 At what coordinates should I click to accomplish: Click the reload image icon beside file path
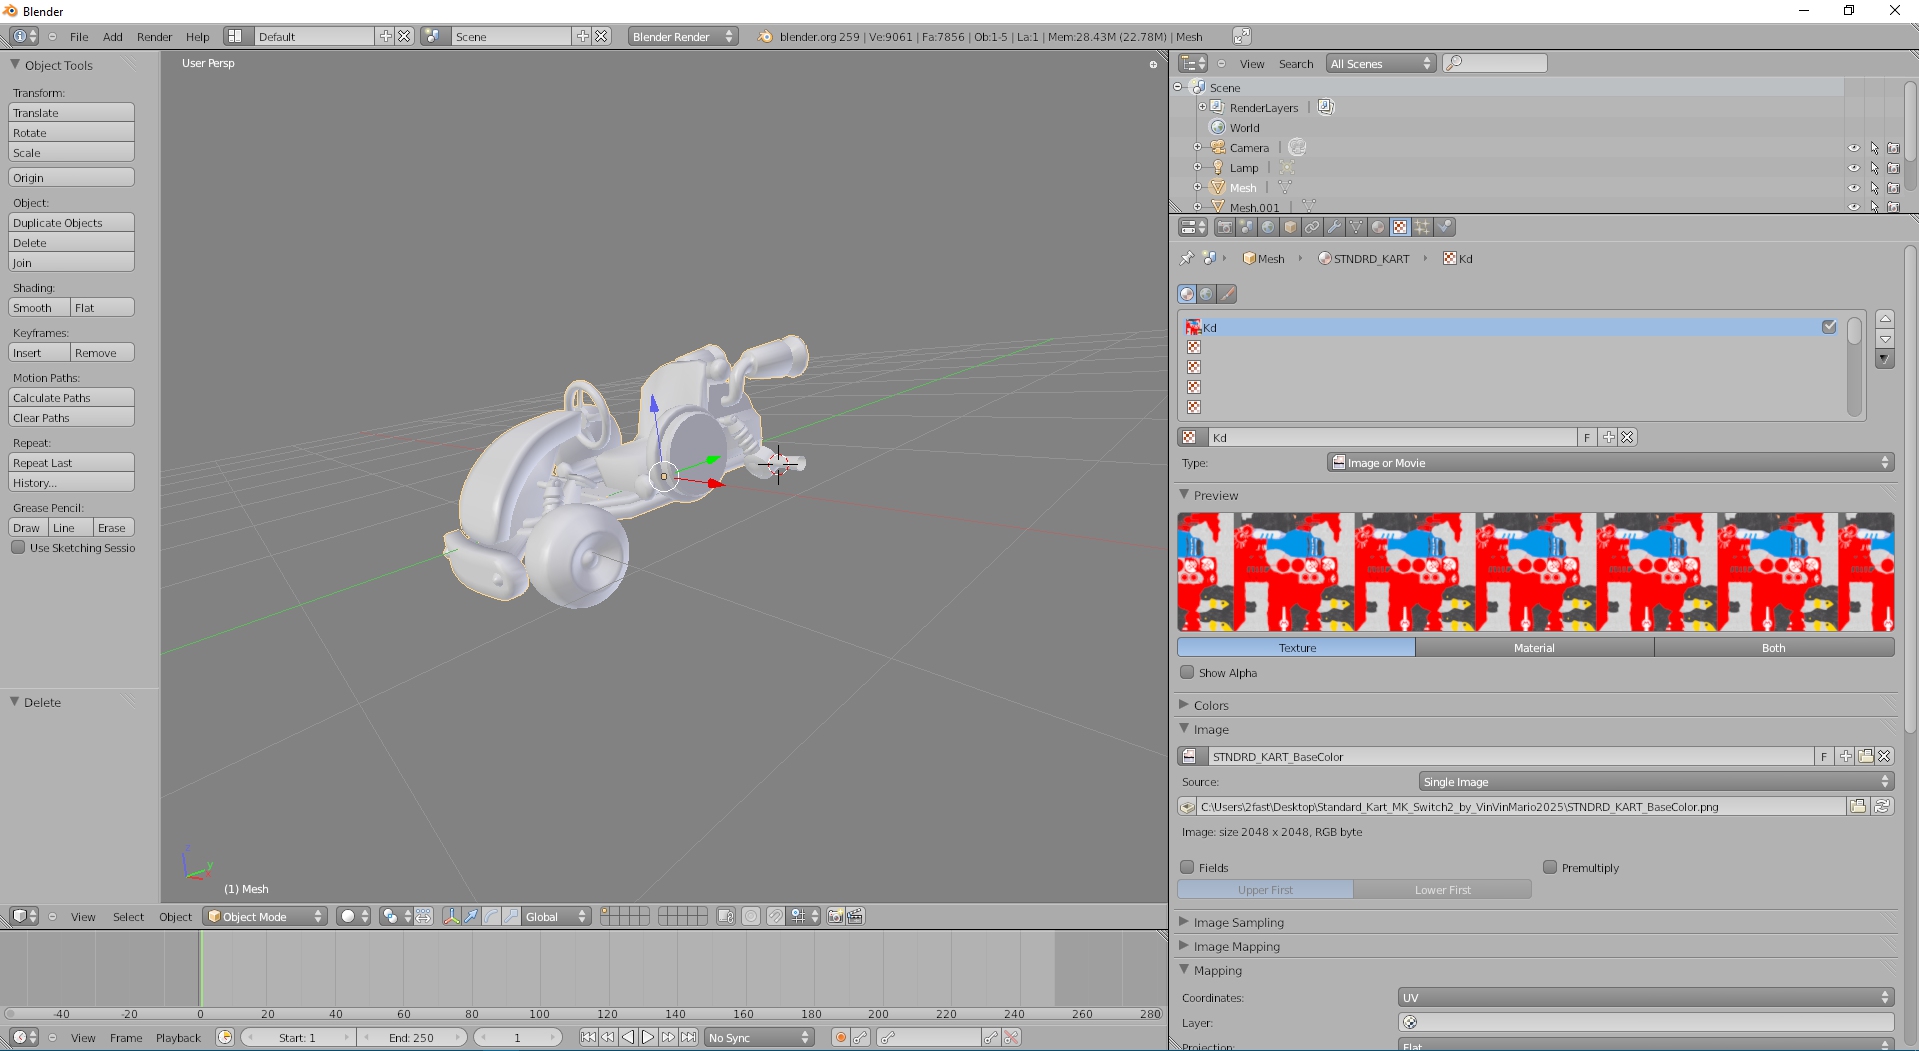(x=1883, y=806)
